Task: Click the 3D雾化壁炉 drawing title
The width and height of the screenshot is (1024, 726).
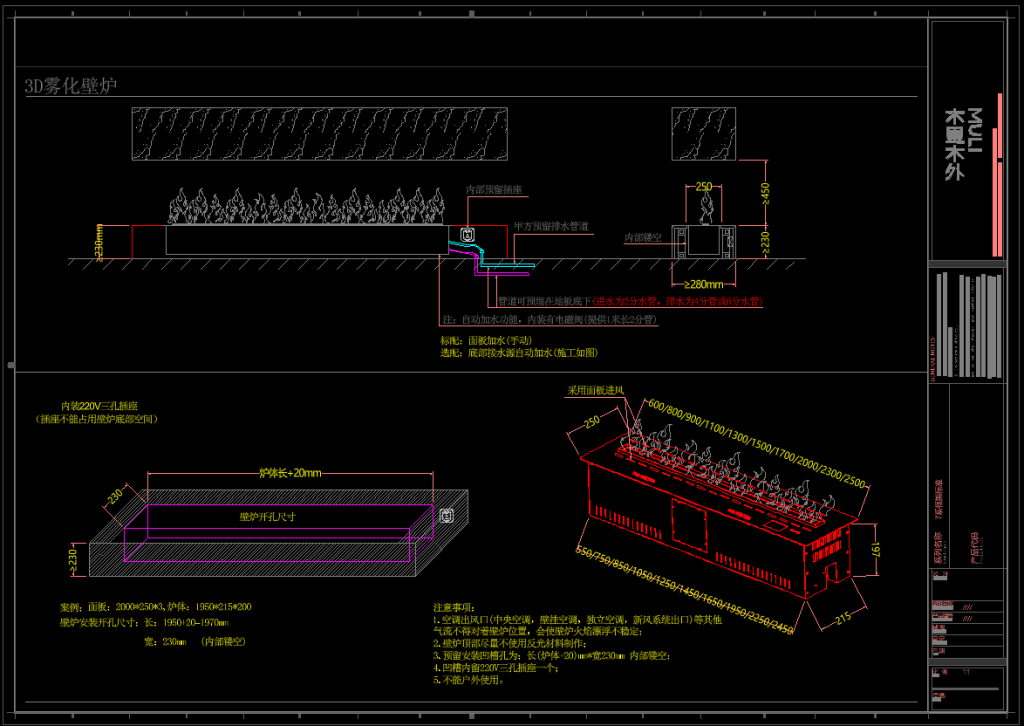Action: coord(71,86)
